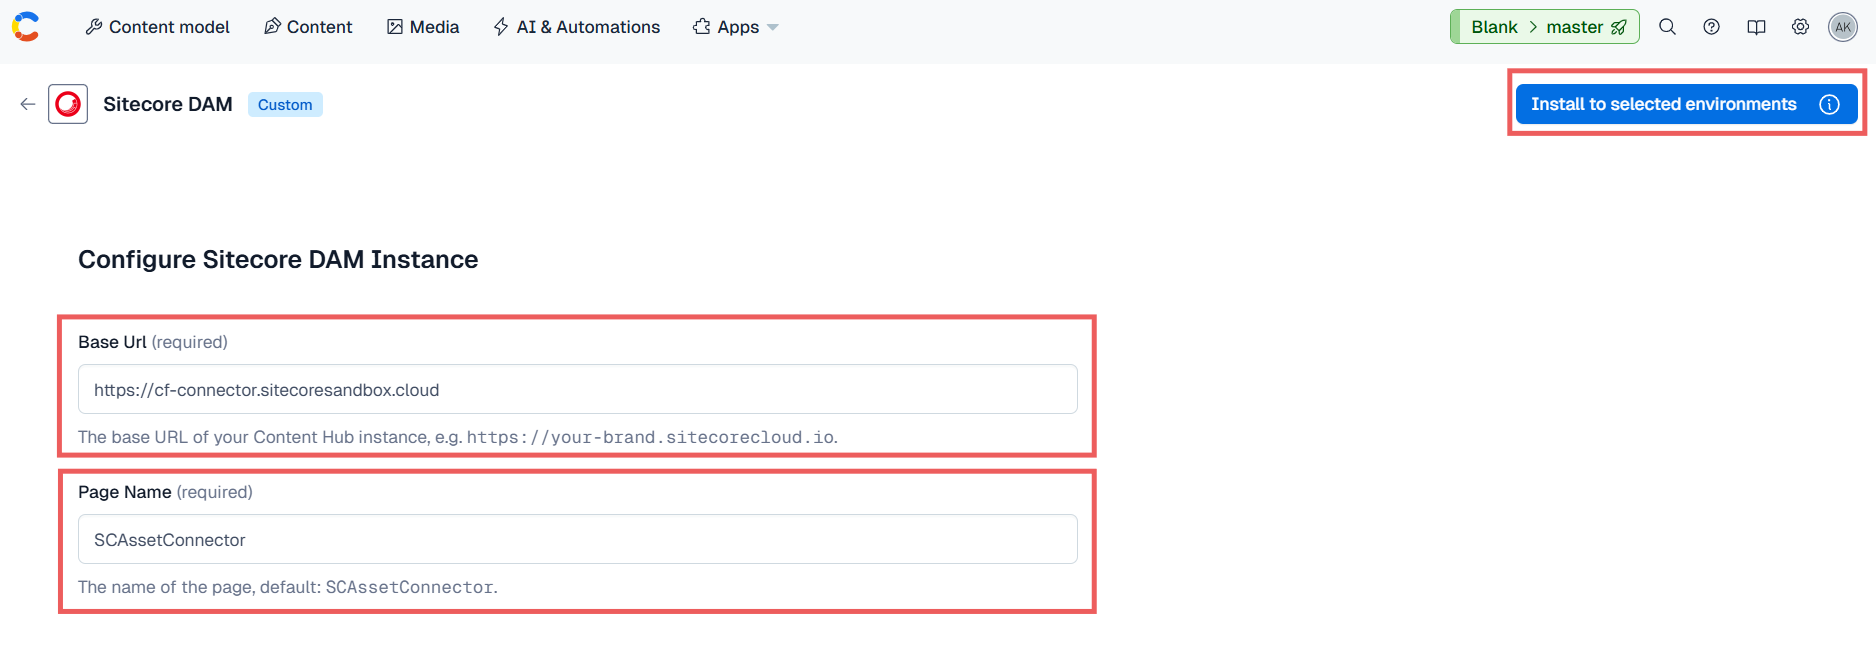Click the info icon on Install button

point(1829,104)
